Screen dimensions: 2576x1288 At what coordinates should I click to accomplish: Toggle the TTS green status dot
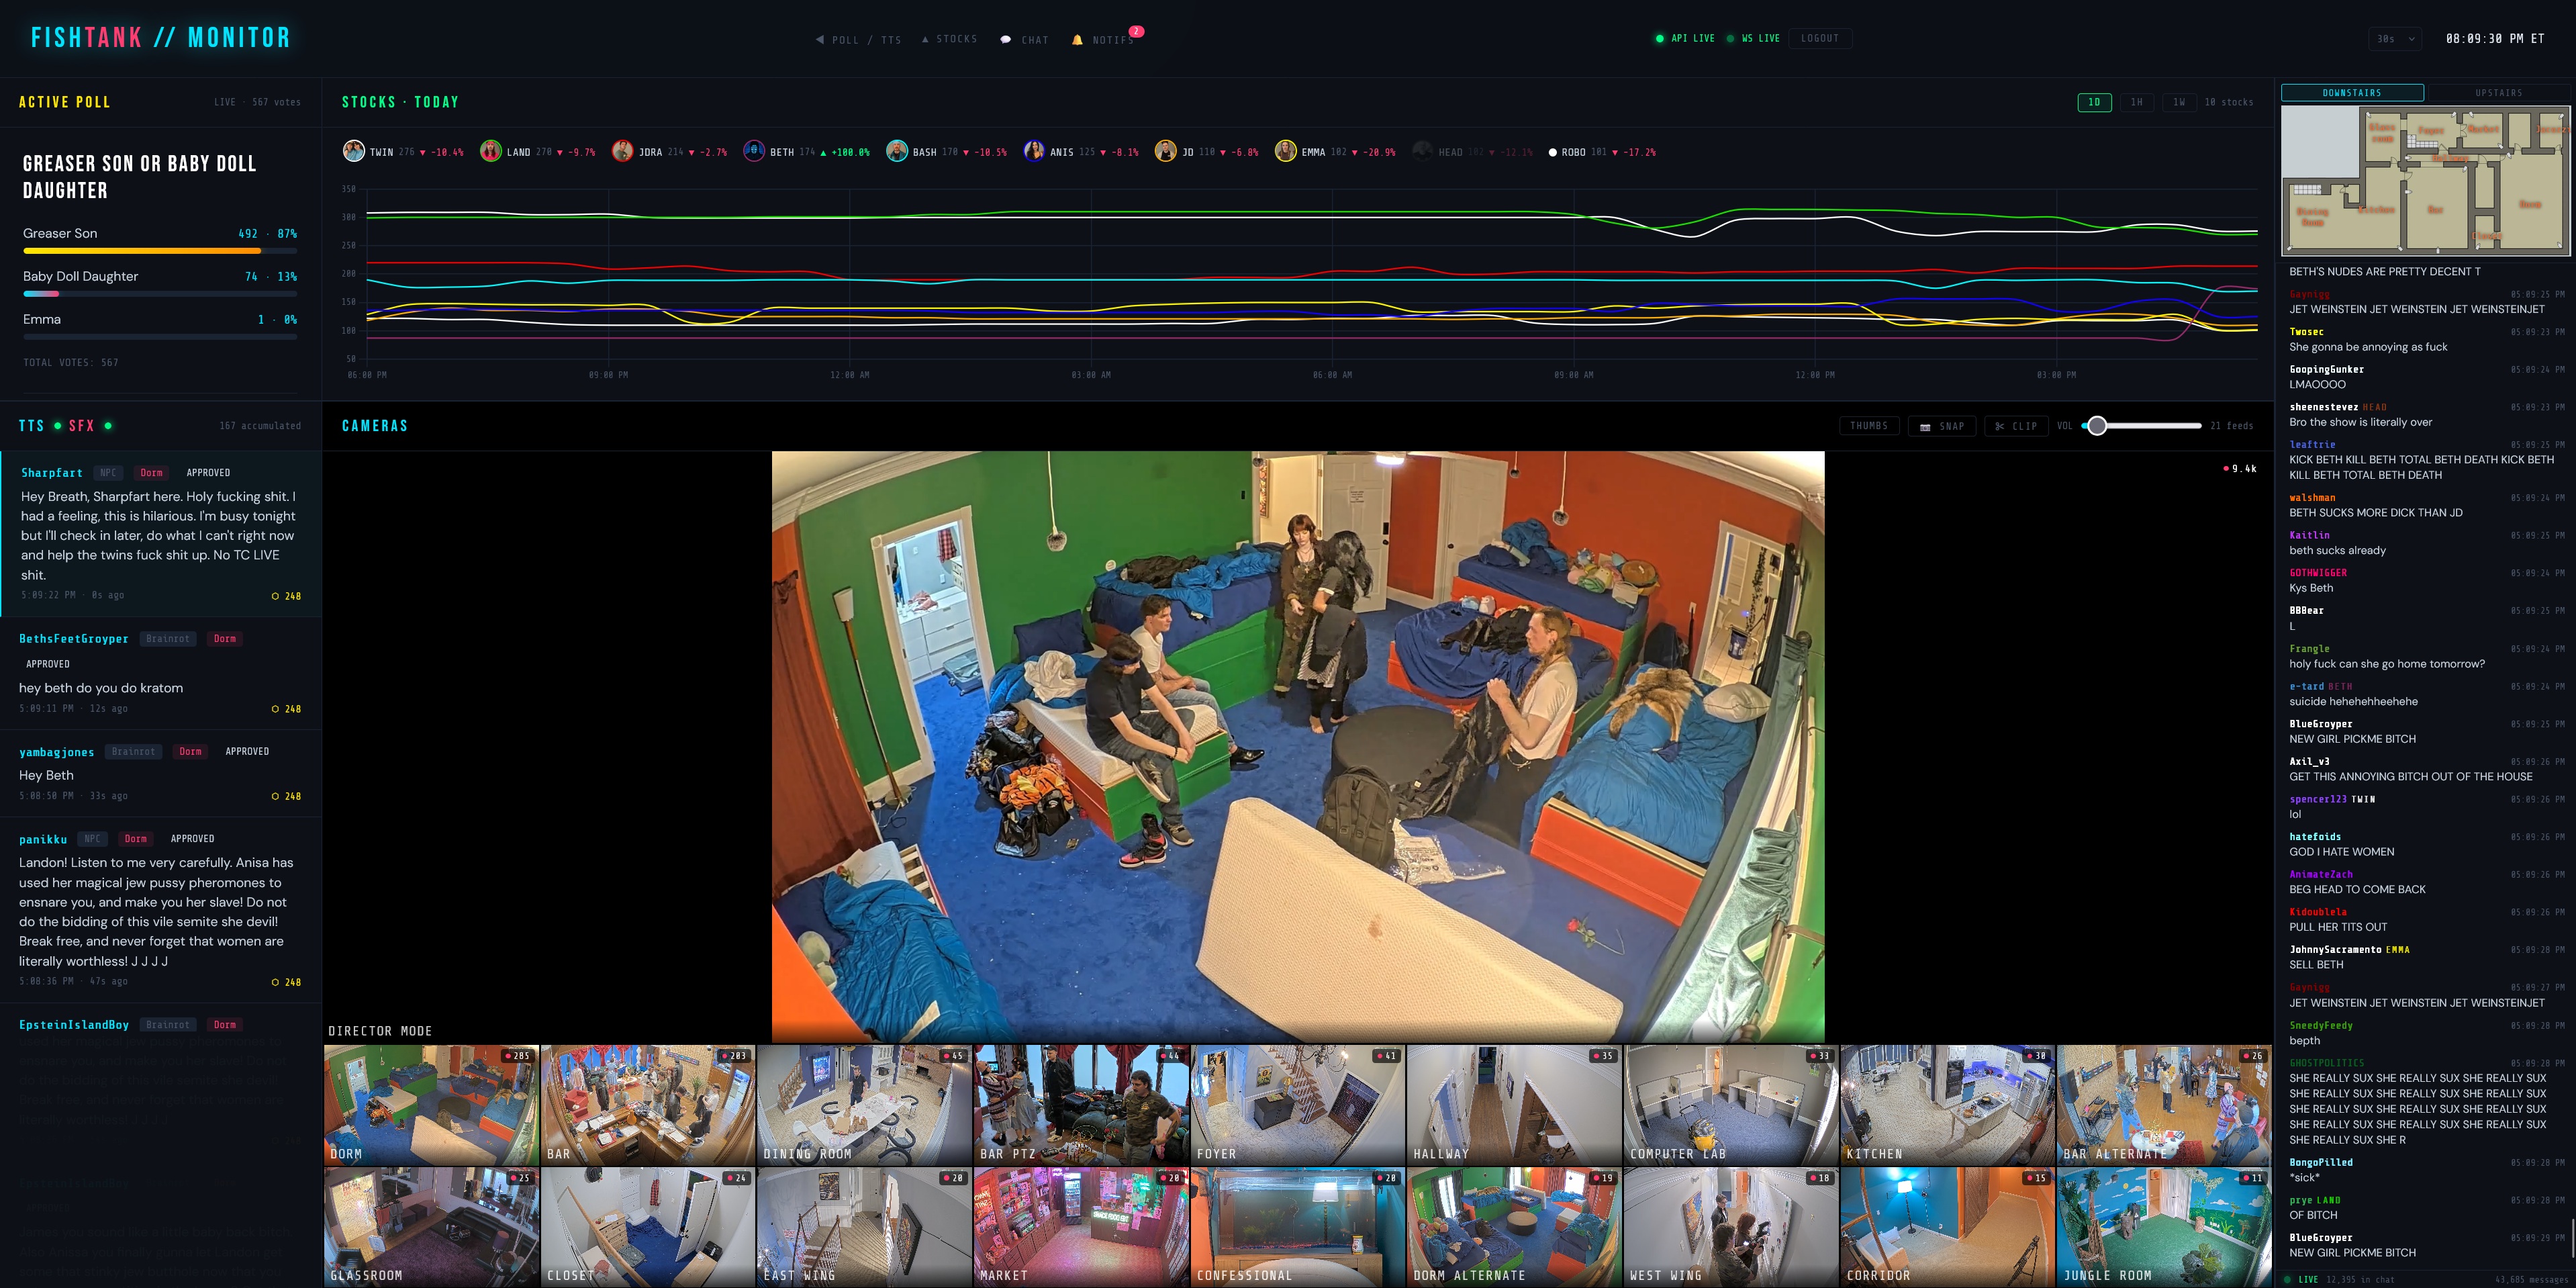click(58, 426)
